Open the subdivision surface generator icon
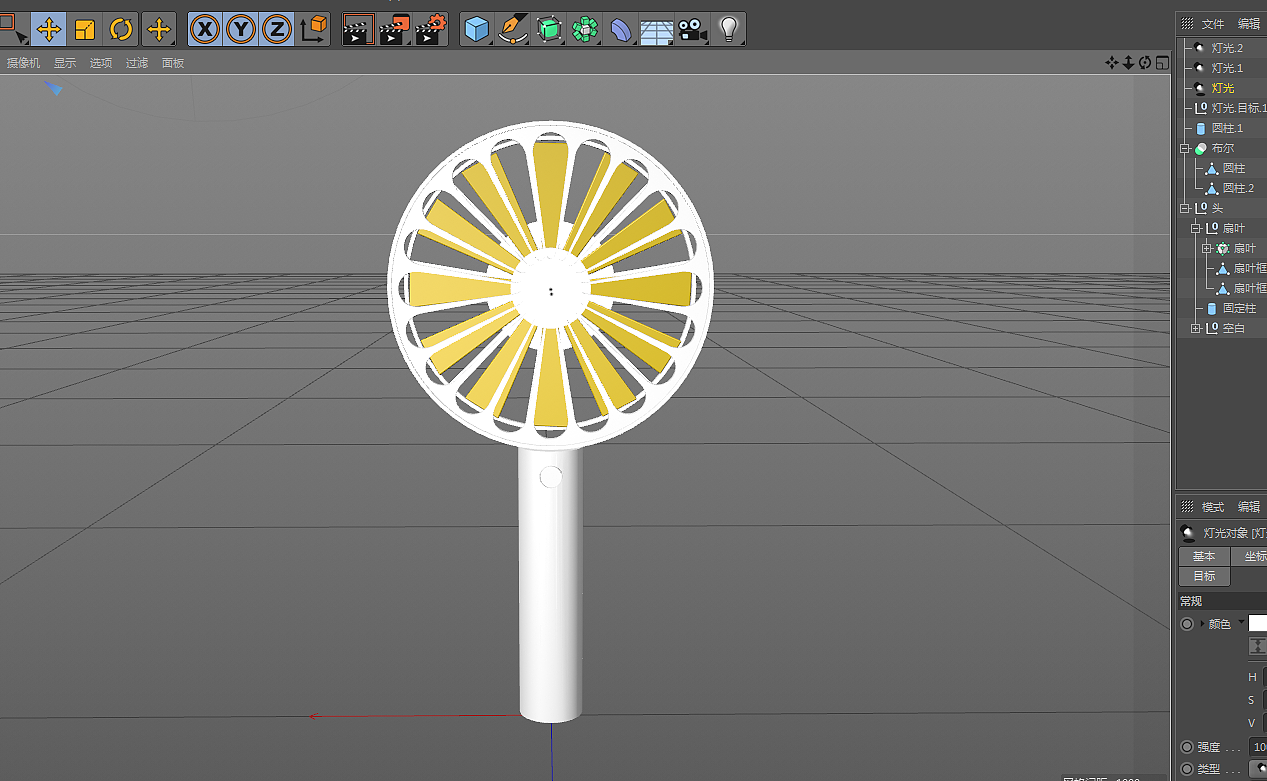 pos(549,29)
